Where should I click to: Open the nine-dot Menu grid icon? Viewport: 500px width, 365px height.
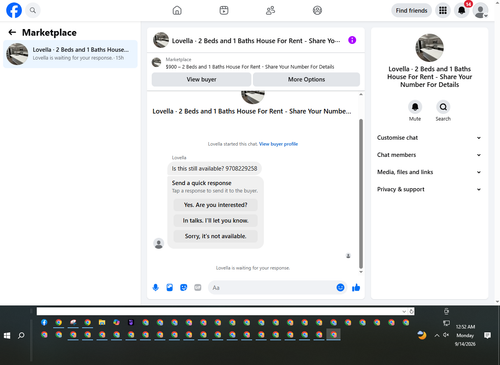pos(443,11)
